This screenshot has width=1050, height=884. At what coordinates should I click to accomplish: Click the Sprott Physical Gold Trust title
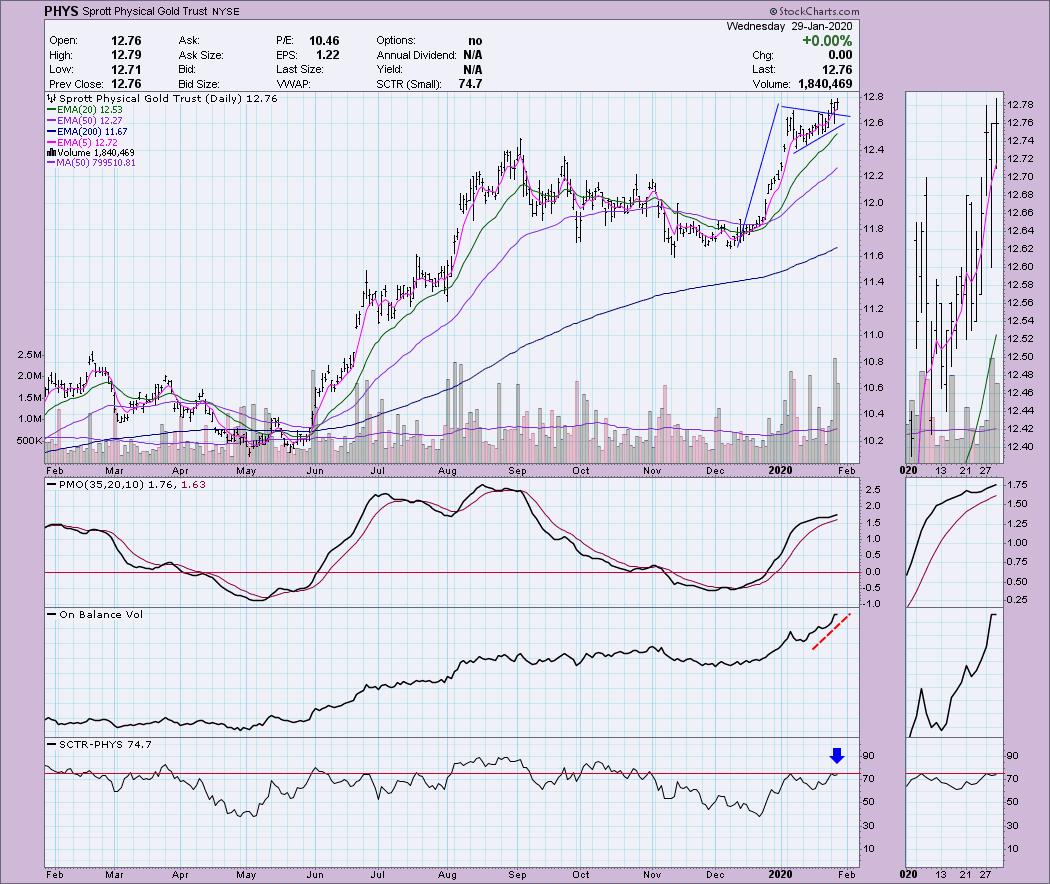(x=147, y=11)
